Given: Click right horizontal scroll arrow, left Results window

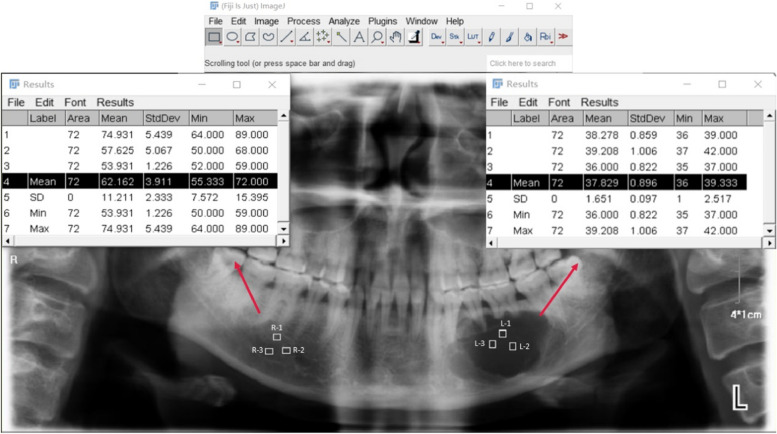Looking at the screenshot, I should coord(283,241).
